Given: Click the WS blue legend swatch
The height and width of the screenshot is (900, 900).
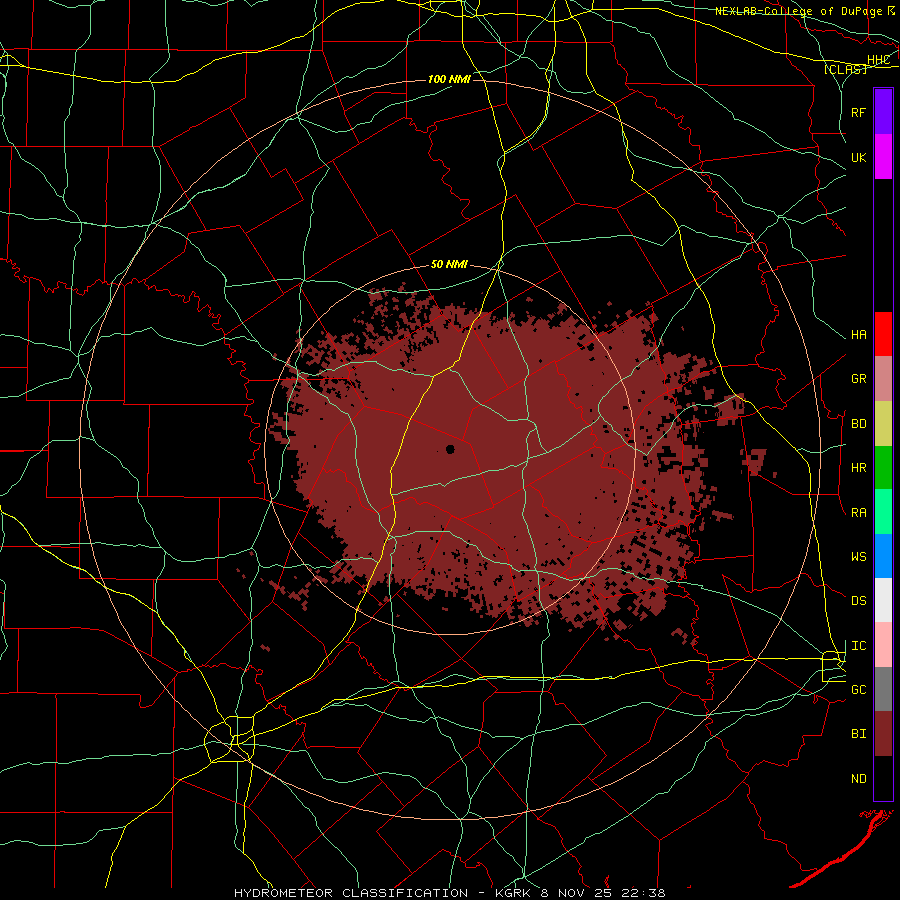Looking at the screenshot, I should pyautogui.click(x=883, y=556).
